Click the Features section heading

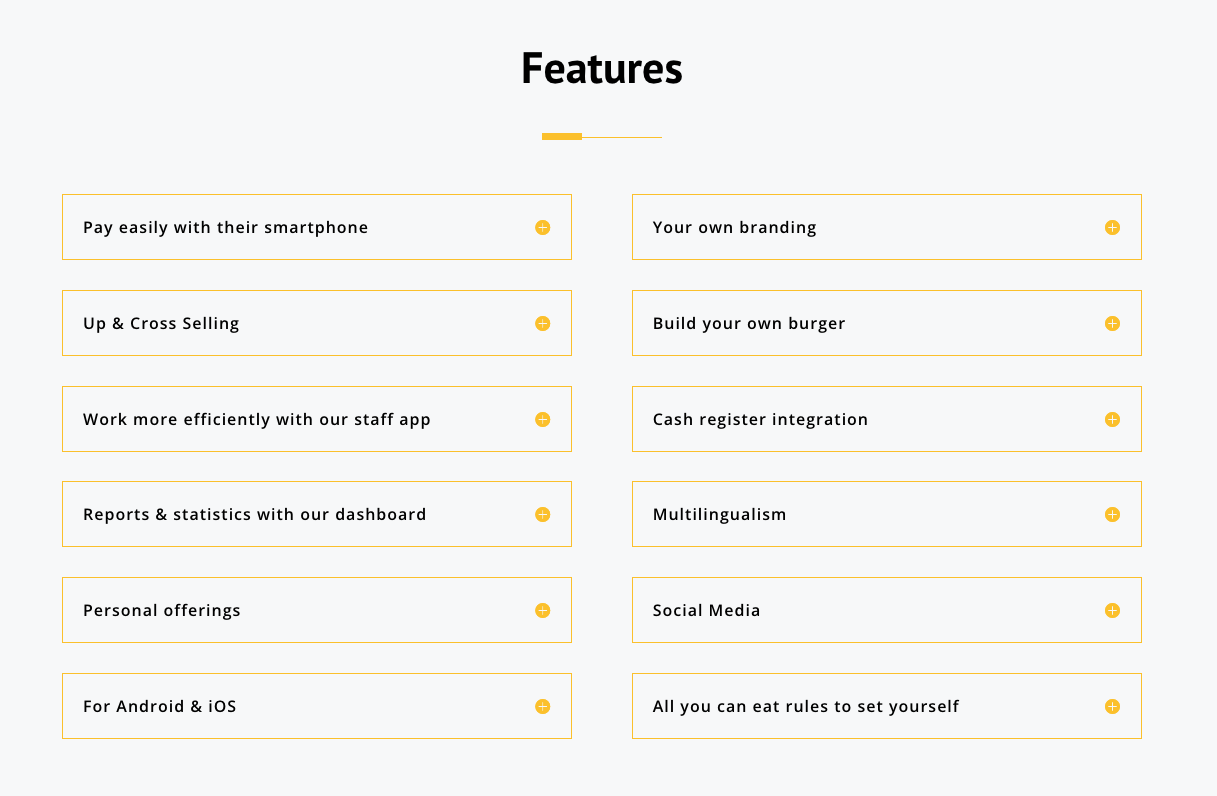[x=601, y=69]
